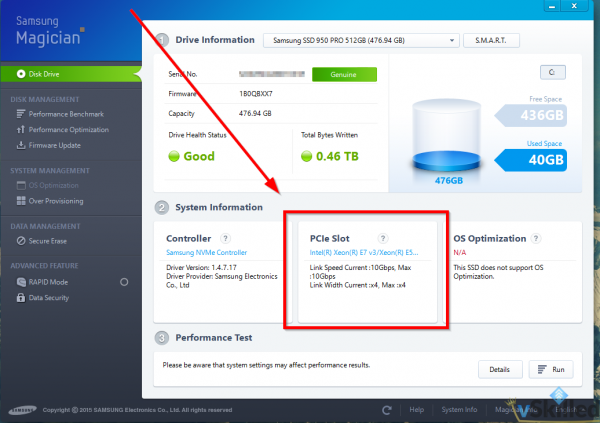Open Help in the footer
600x423 pixels.
point(416,410)
